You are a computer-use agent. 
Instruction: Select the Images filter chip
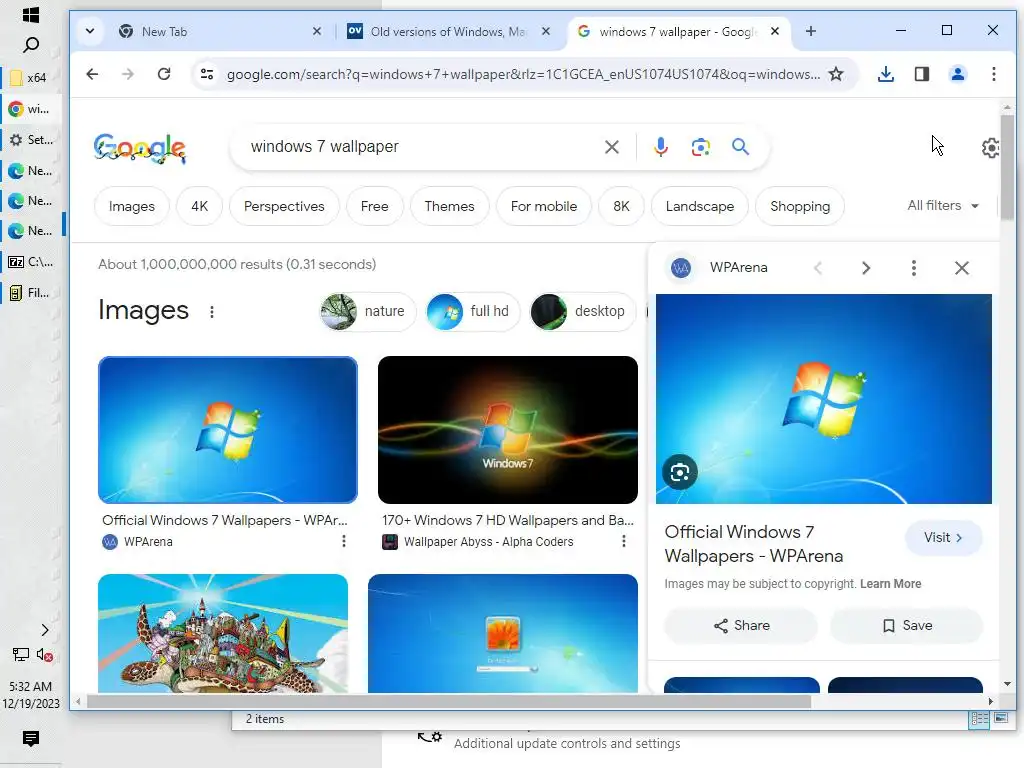pos(131,206)
